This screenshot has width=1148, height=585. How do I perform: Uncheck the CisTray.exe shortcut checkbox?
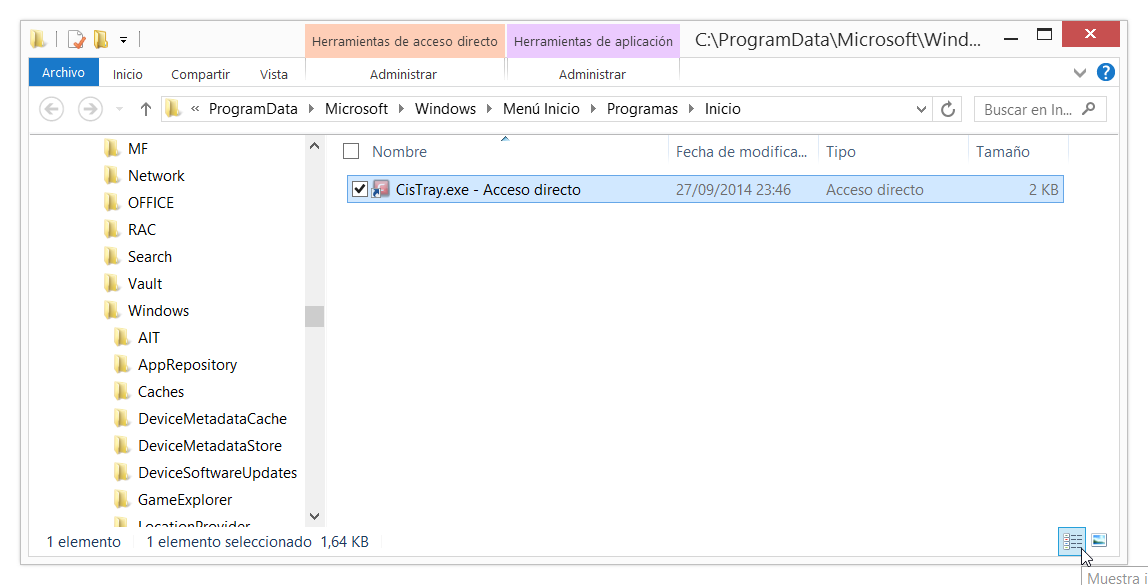(359, 190)
